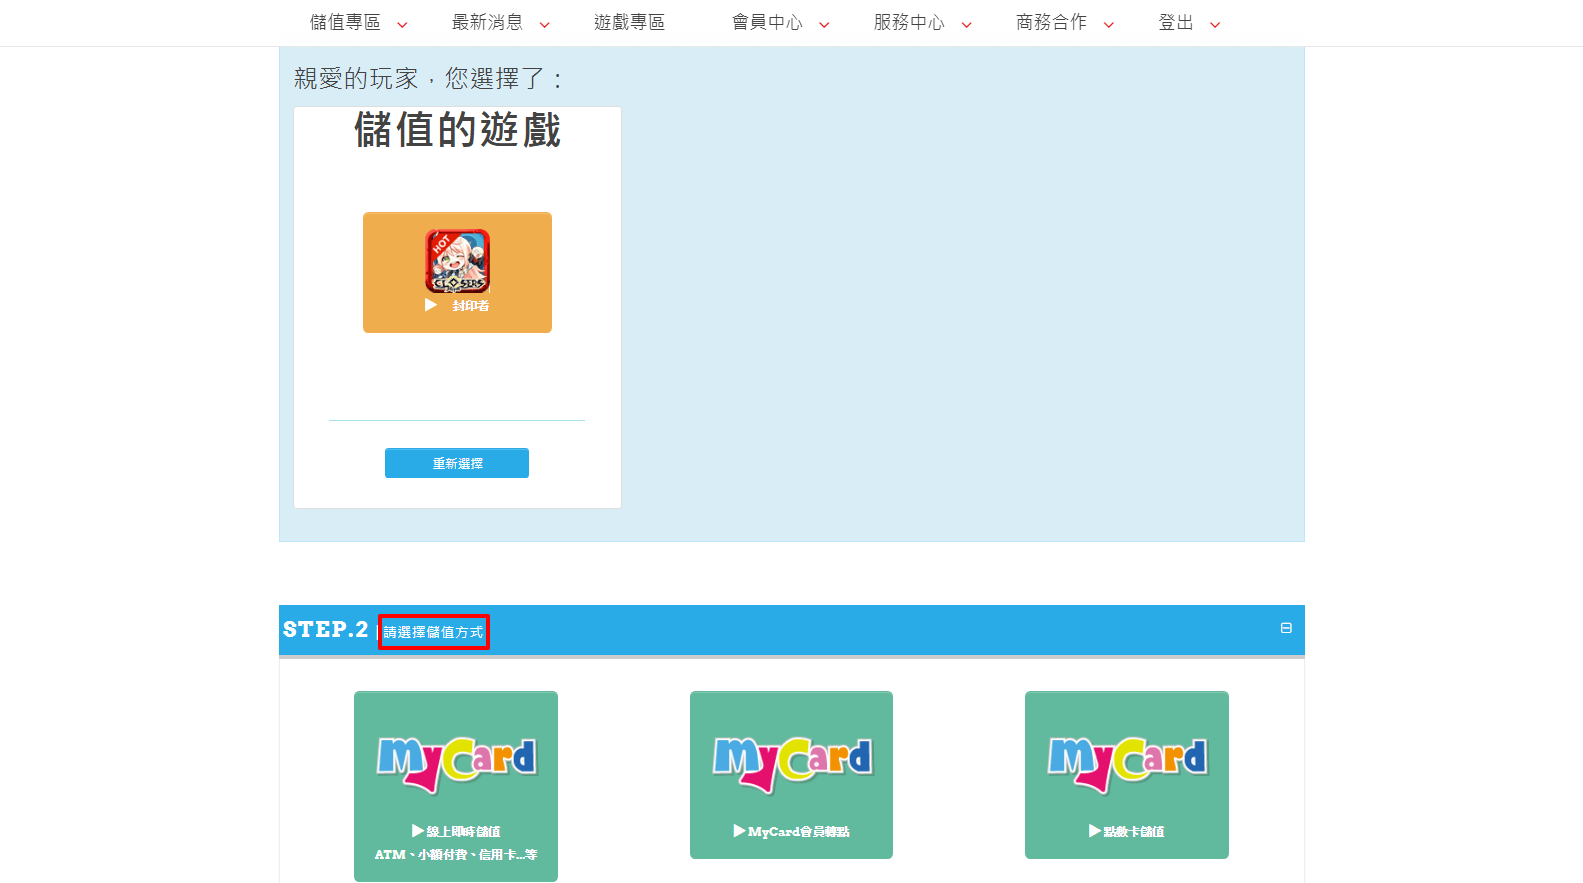Viewport: 1583px width, 883px height.
Task: Choose MyCard 線上即時儲值 payment tile
Action: (456, 786)
